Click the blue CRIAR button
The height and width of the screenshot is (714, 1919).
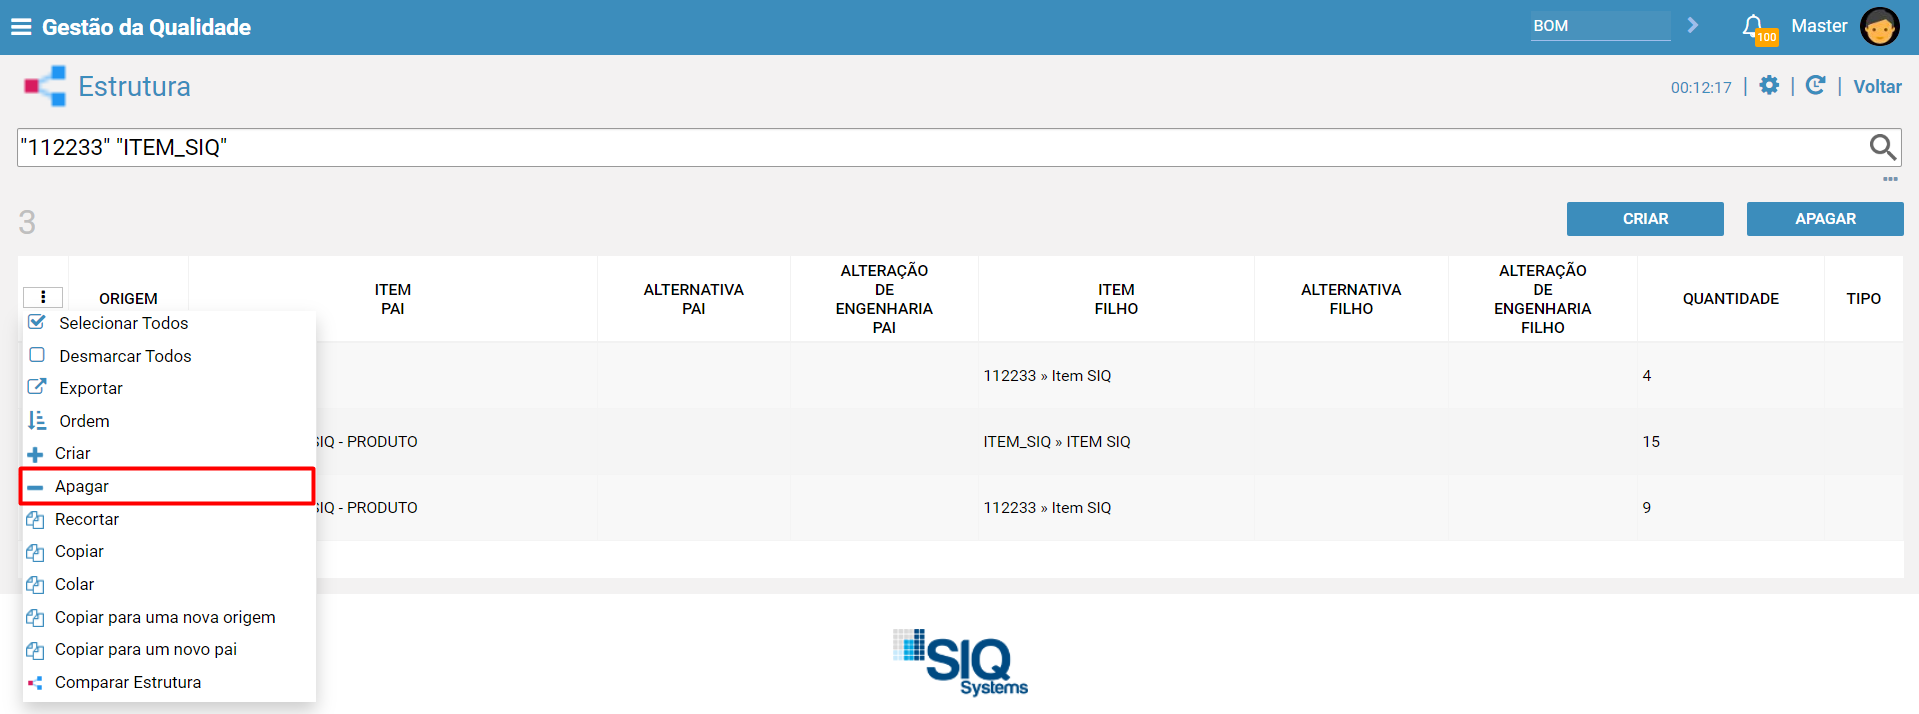[x=1645, y=219]
